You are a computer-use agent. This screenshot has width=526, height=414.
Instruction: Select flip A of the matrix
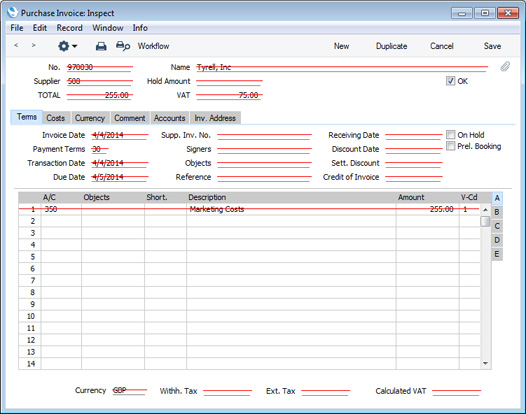497,198
